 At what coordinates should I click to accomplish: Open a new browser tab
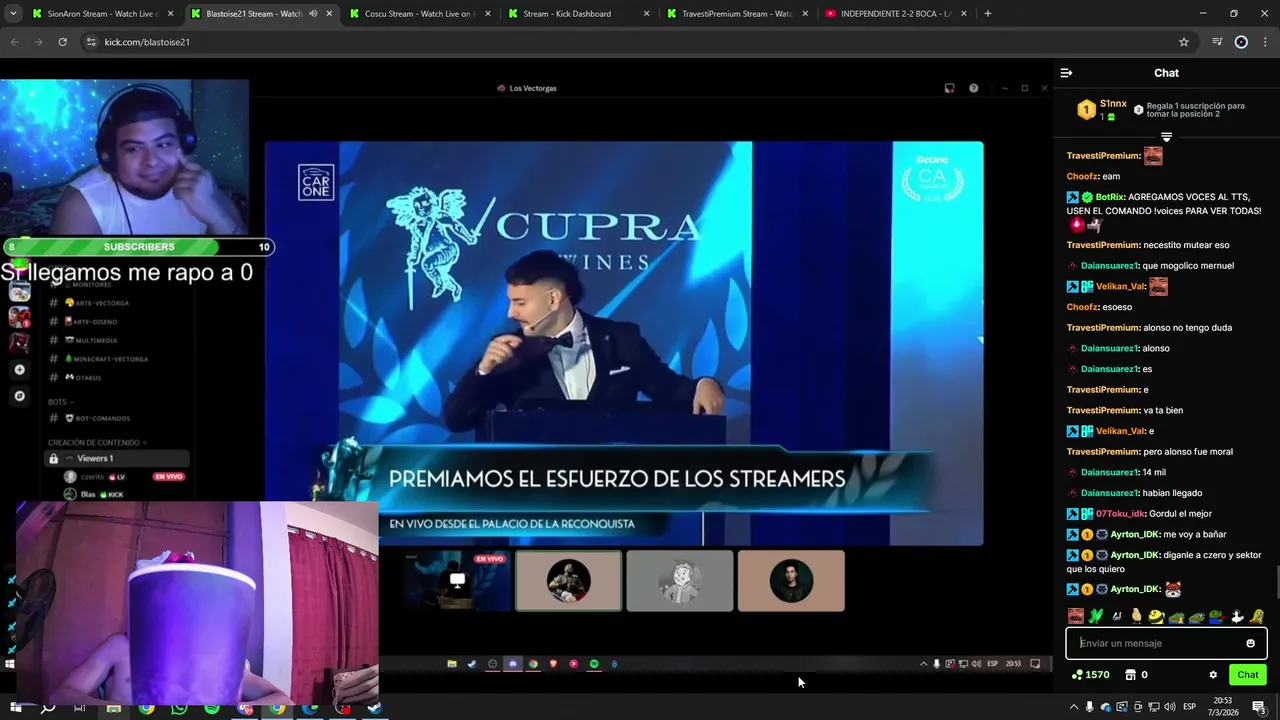pos(988,14)
